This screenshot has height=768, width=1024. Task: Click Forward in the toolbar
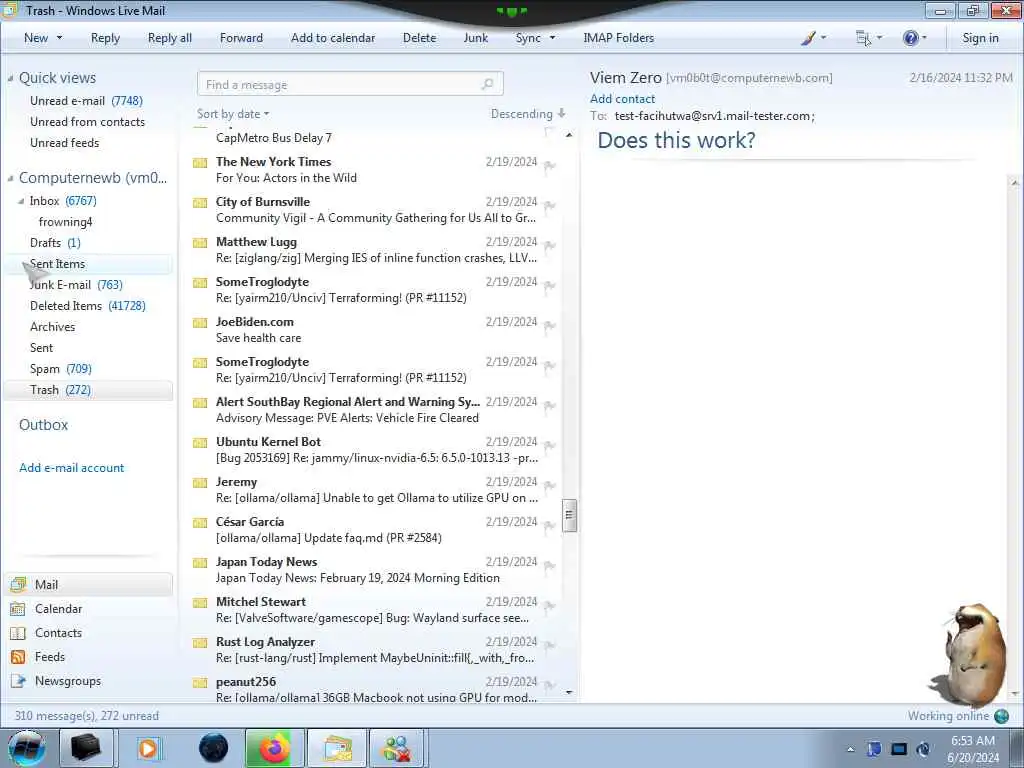(x=241, y=38)
